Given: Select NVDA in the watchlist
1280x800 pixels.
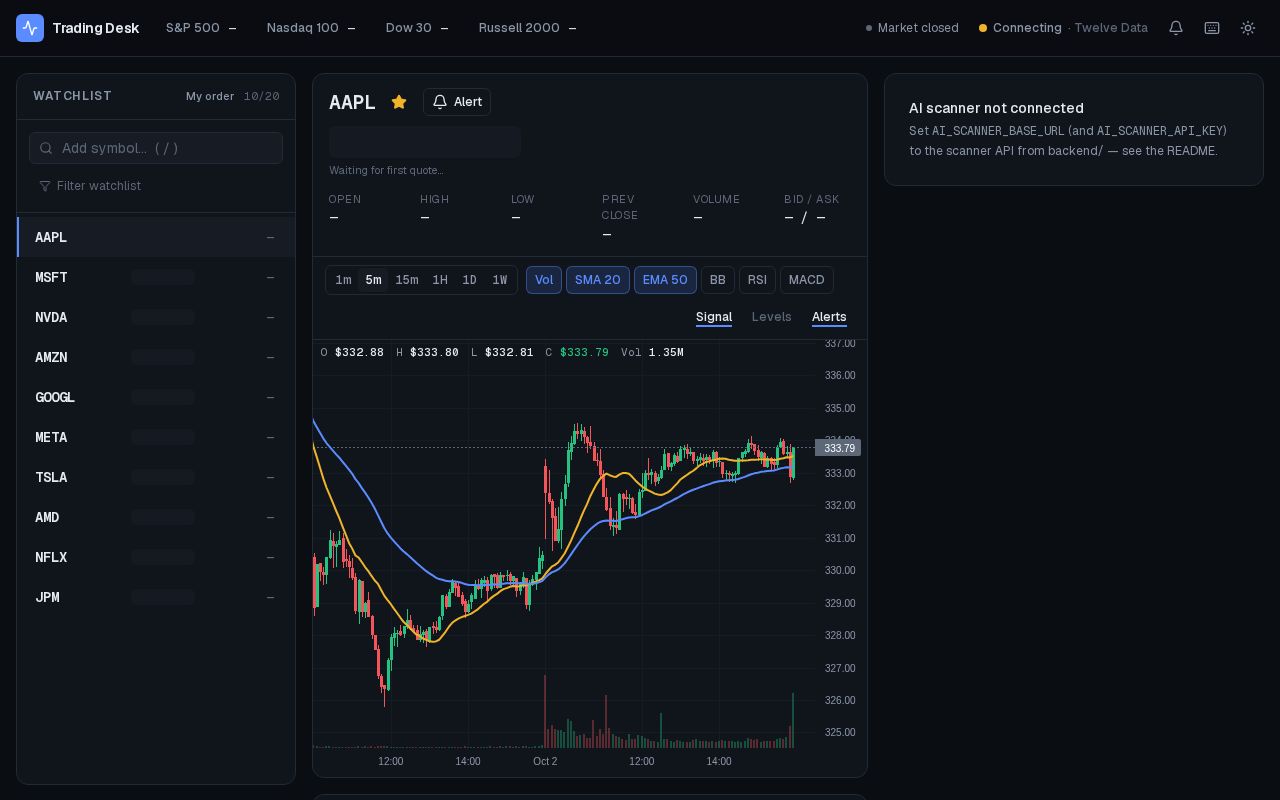Looking at the screenshot, I should tap(156, 317).
